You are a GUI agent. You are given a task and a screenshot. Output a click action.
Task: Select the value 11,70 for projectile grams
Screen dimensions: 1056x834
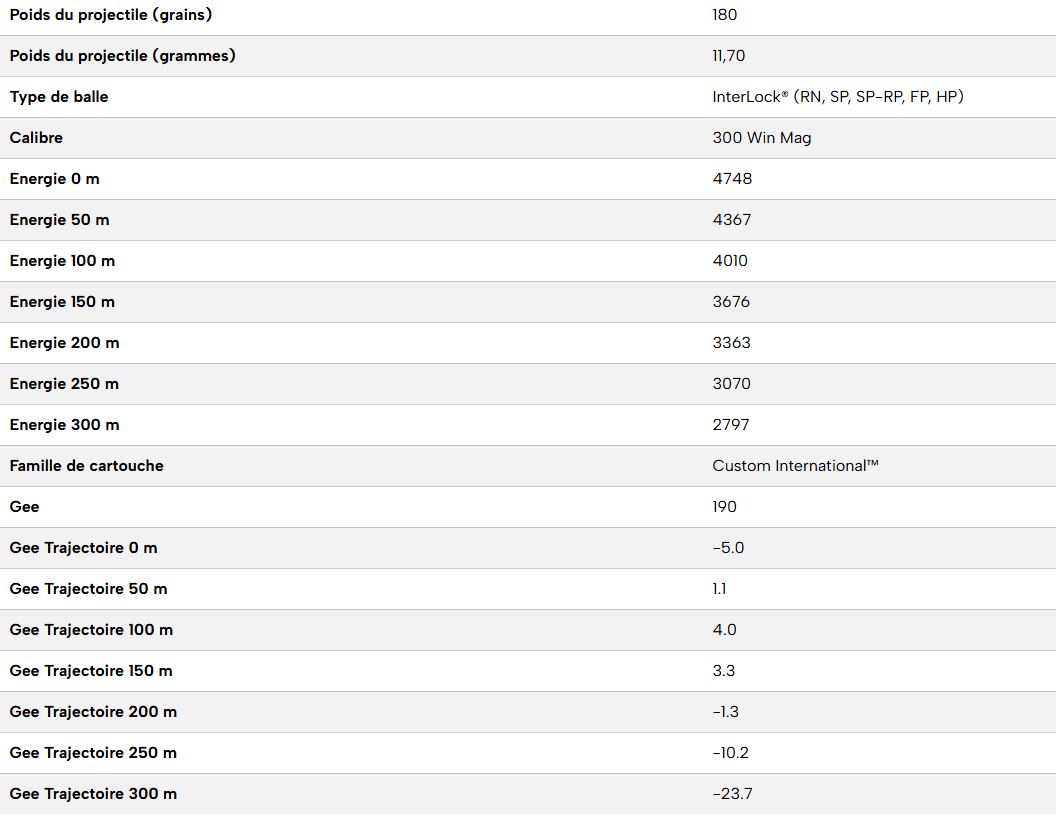(729, 56)
